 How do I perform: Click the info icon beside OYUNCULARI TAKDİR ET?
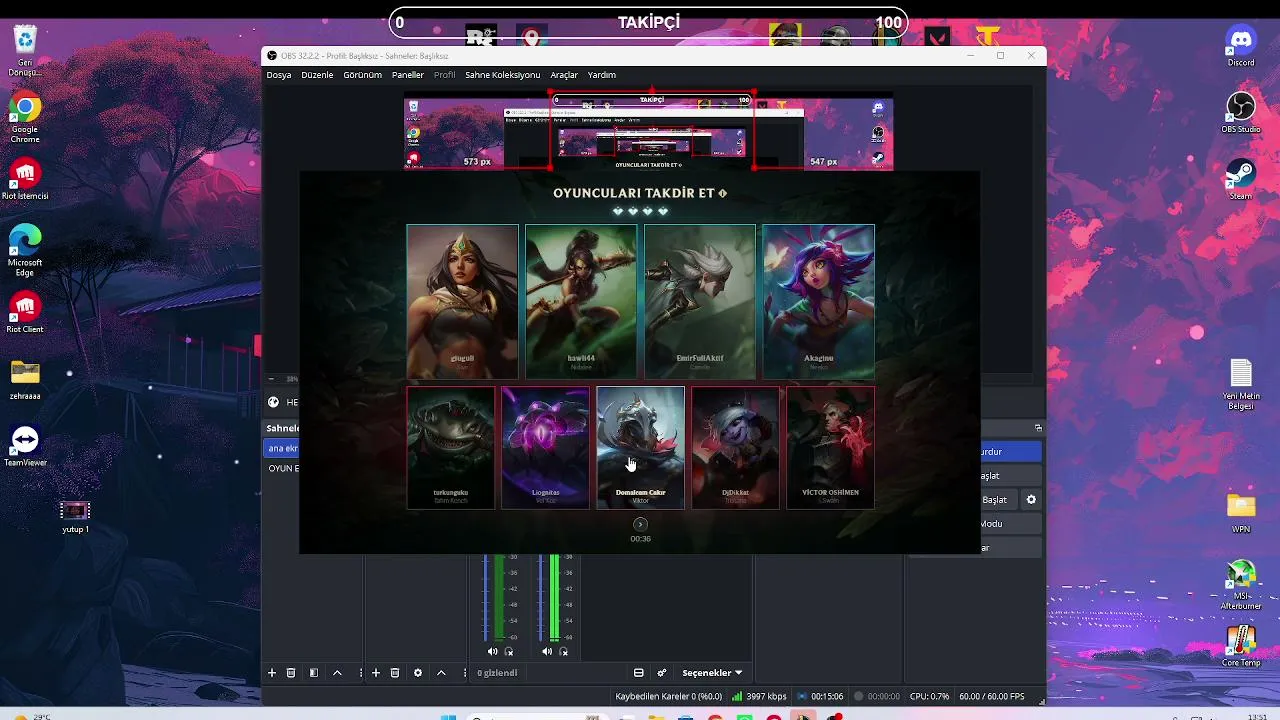click(723, 193)
